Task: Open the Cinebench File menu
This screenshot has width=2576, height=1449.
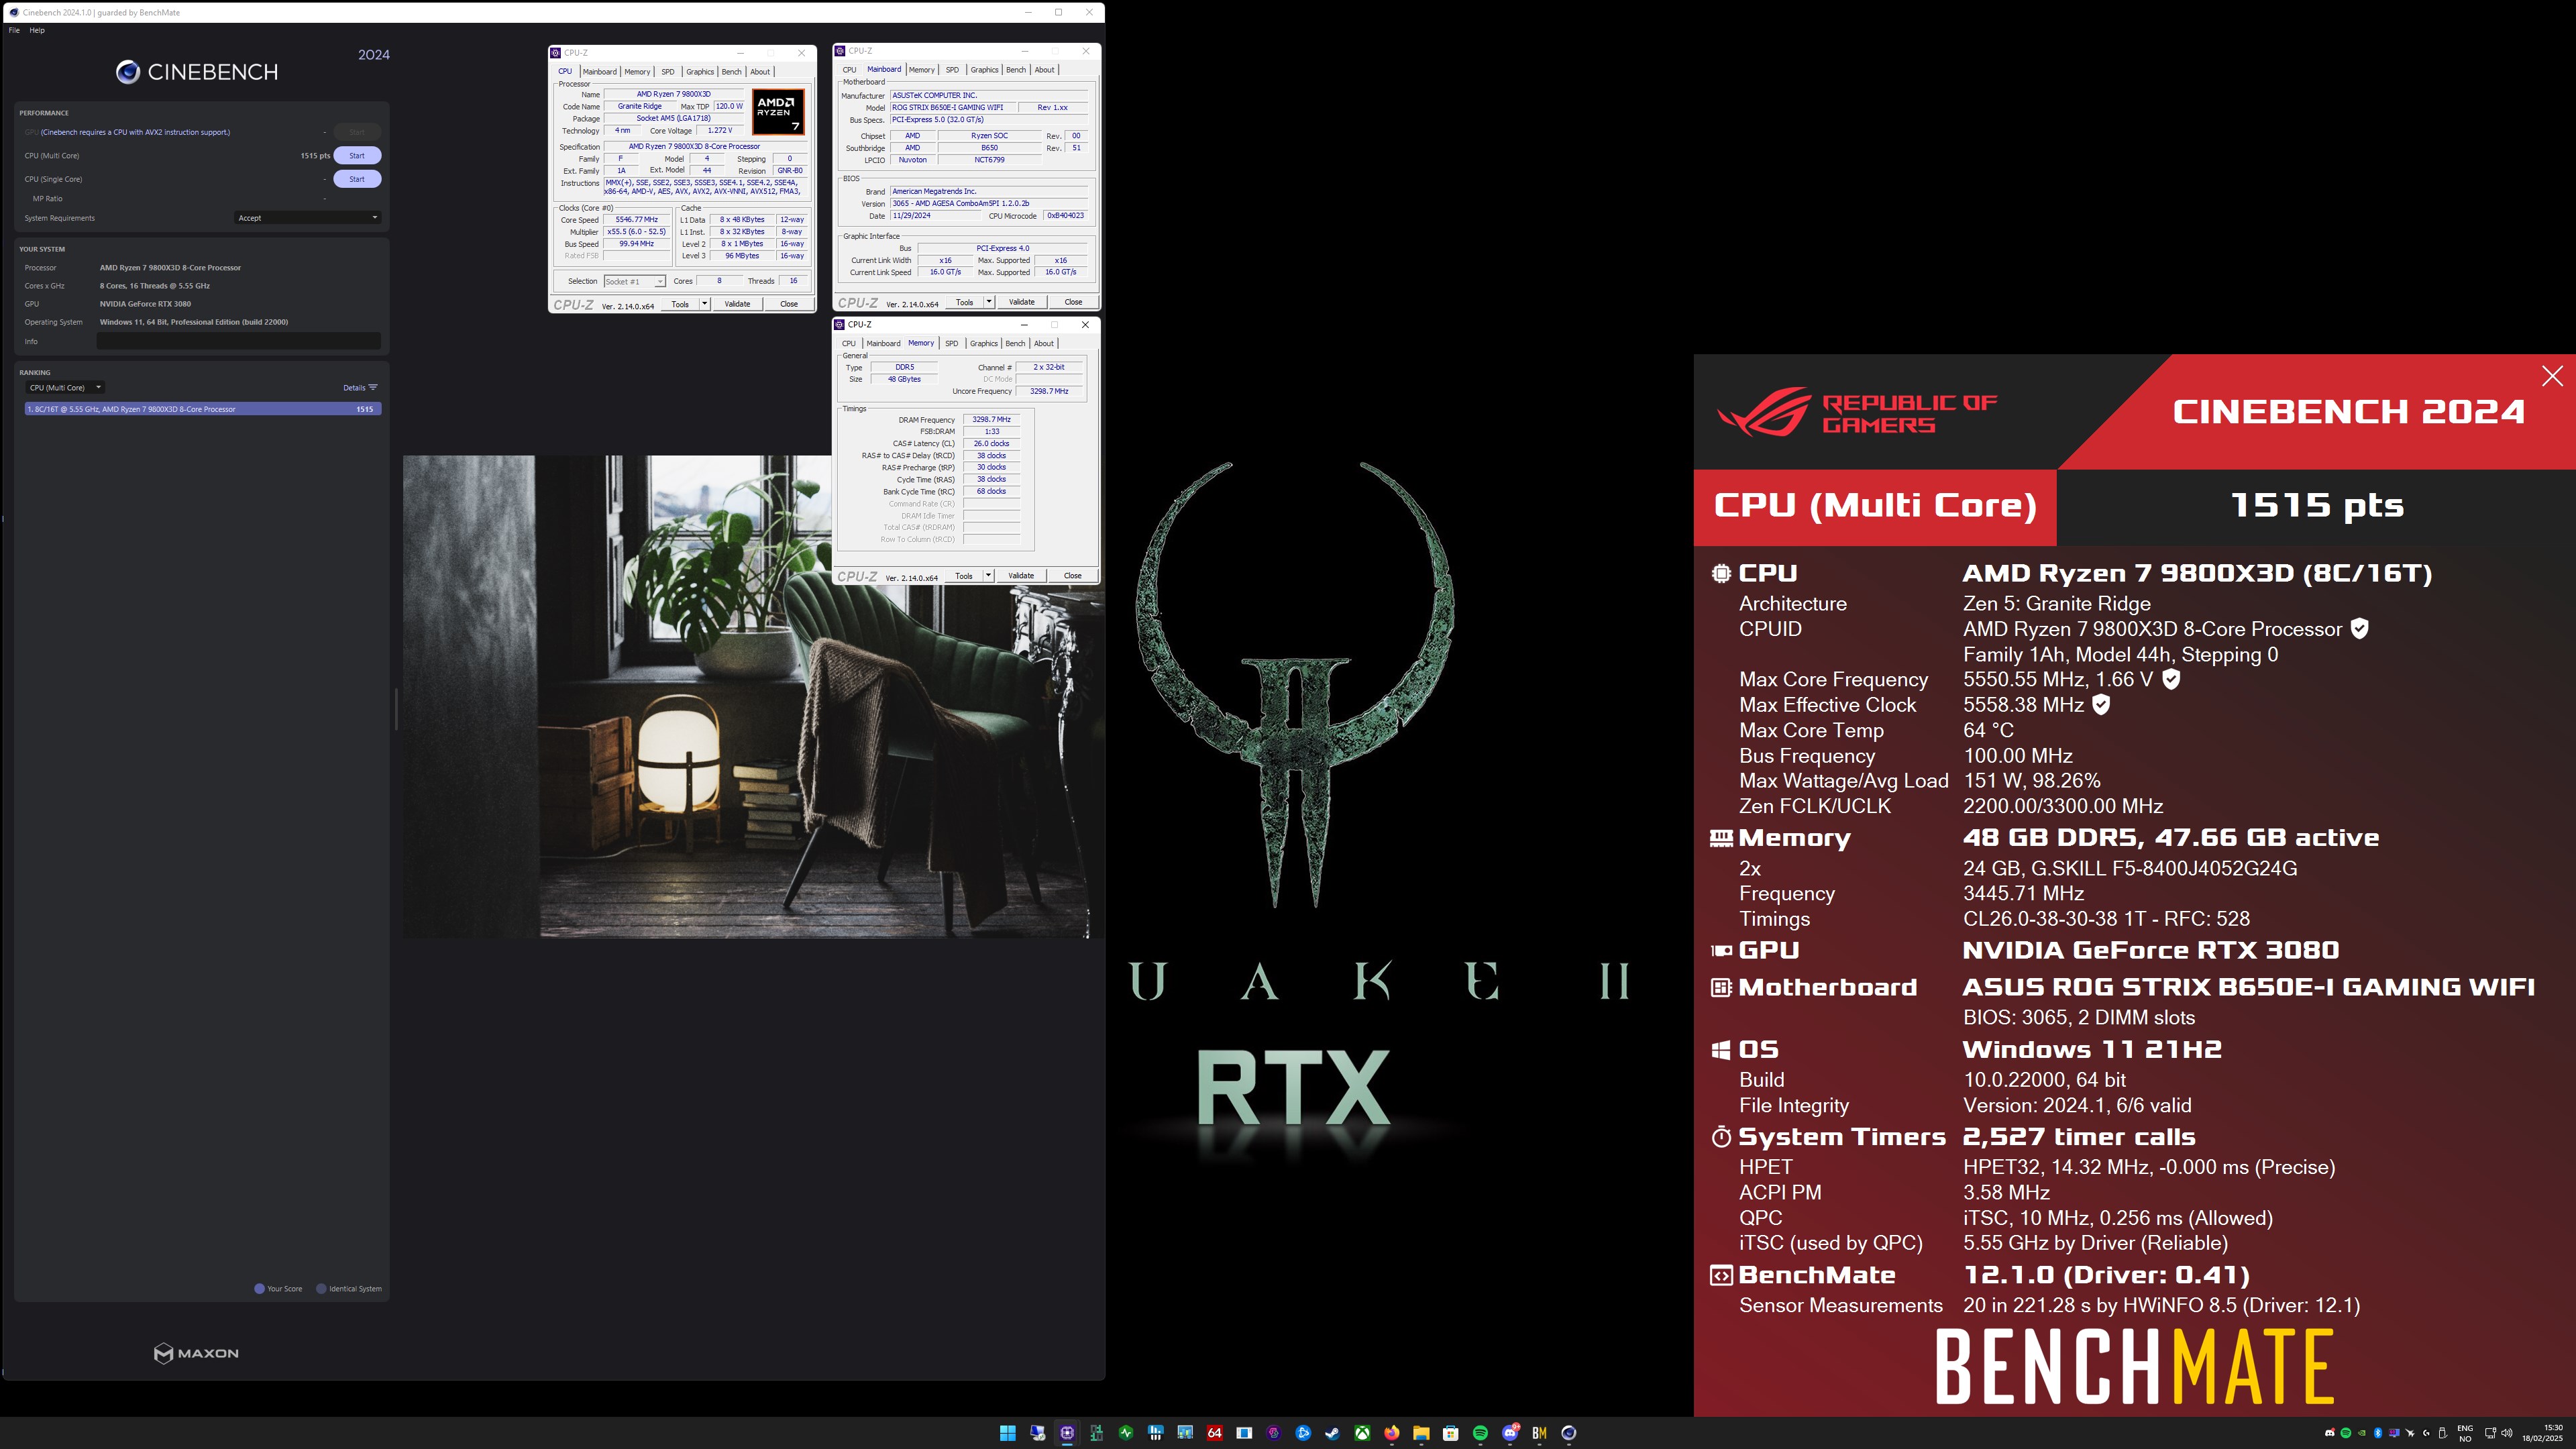Action: coord(14,30)
